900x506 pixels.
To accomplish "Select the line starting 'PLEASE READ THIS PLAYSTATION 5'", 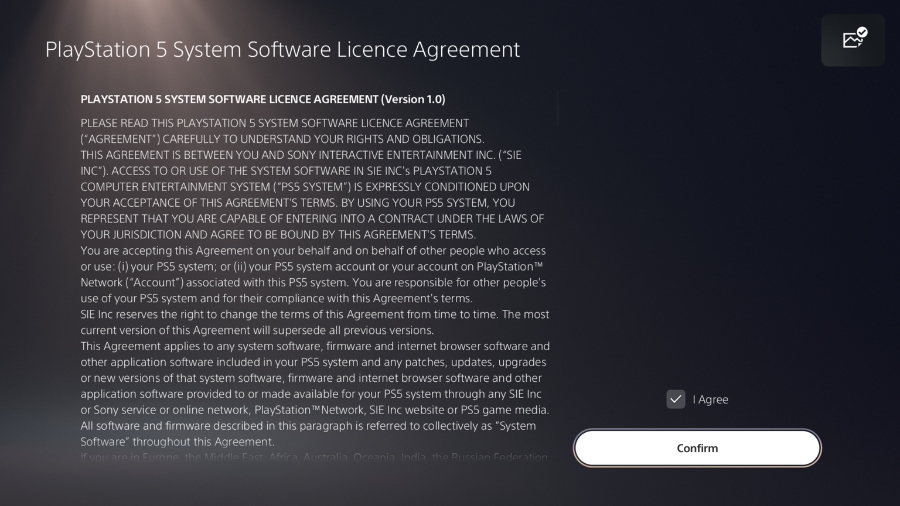I will (x=274, y=123).
